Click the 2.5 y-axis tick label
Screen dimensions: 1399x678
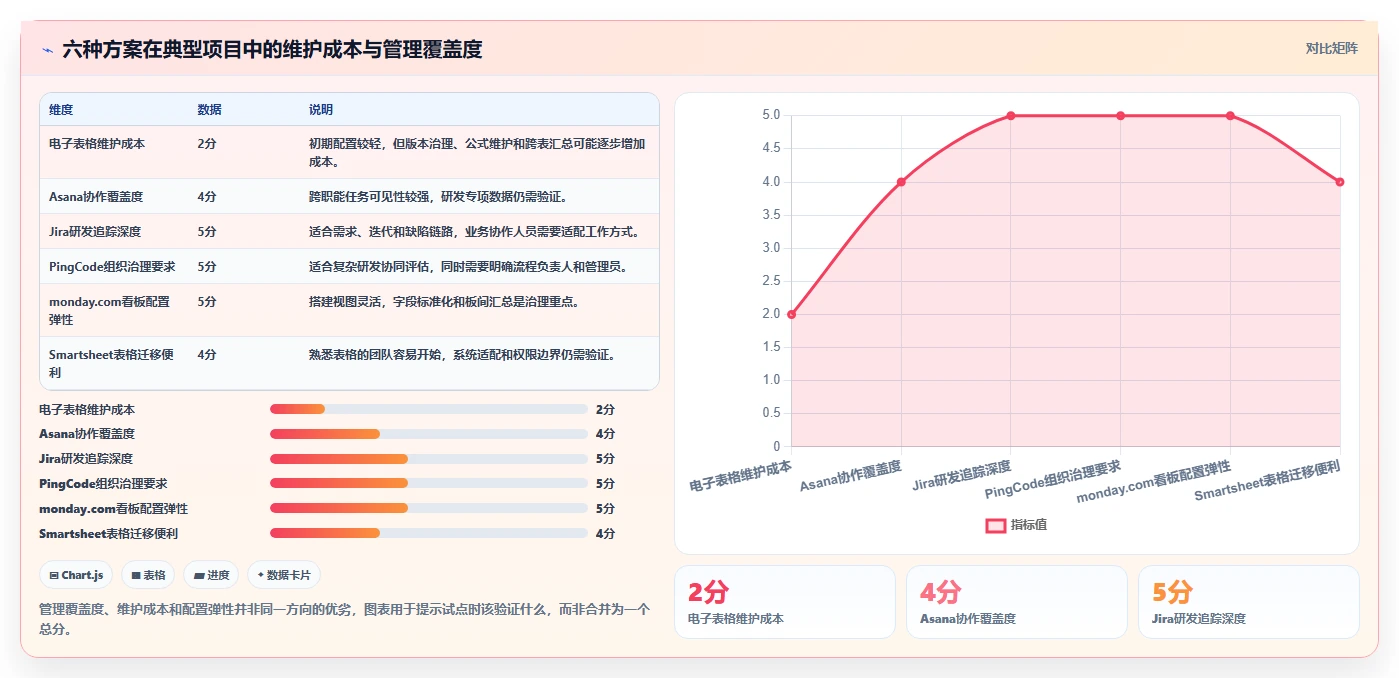771,281
